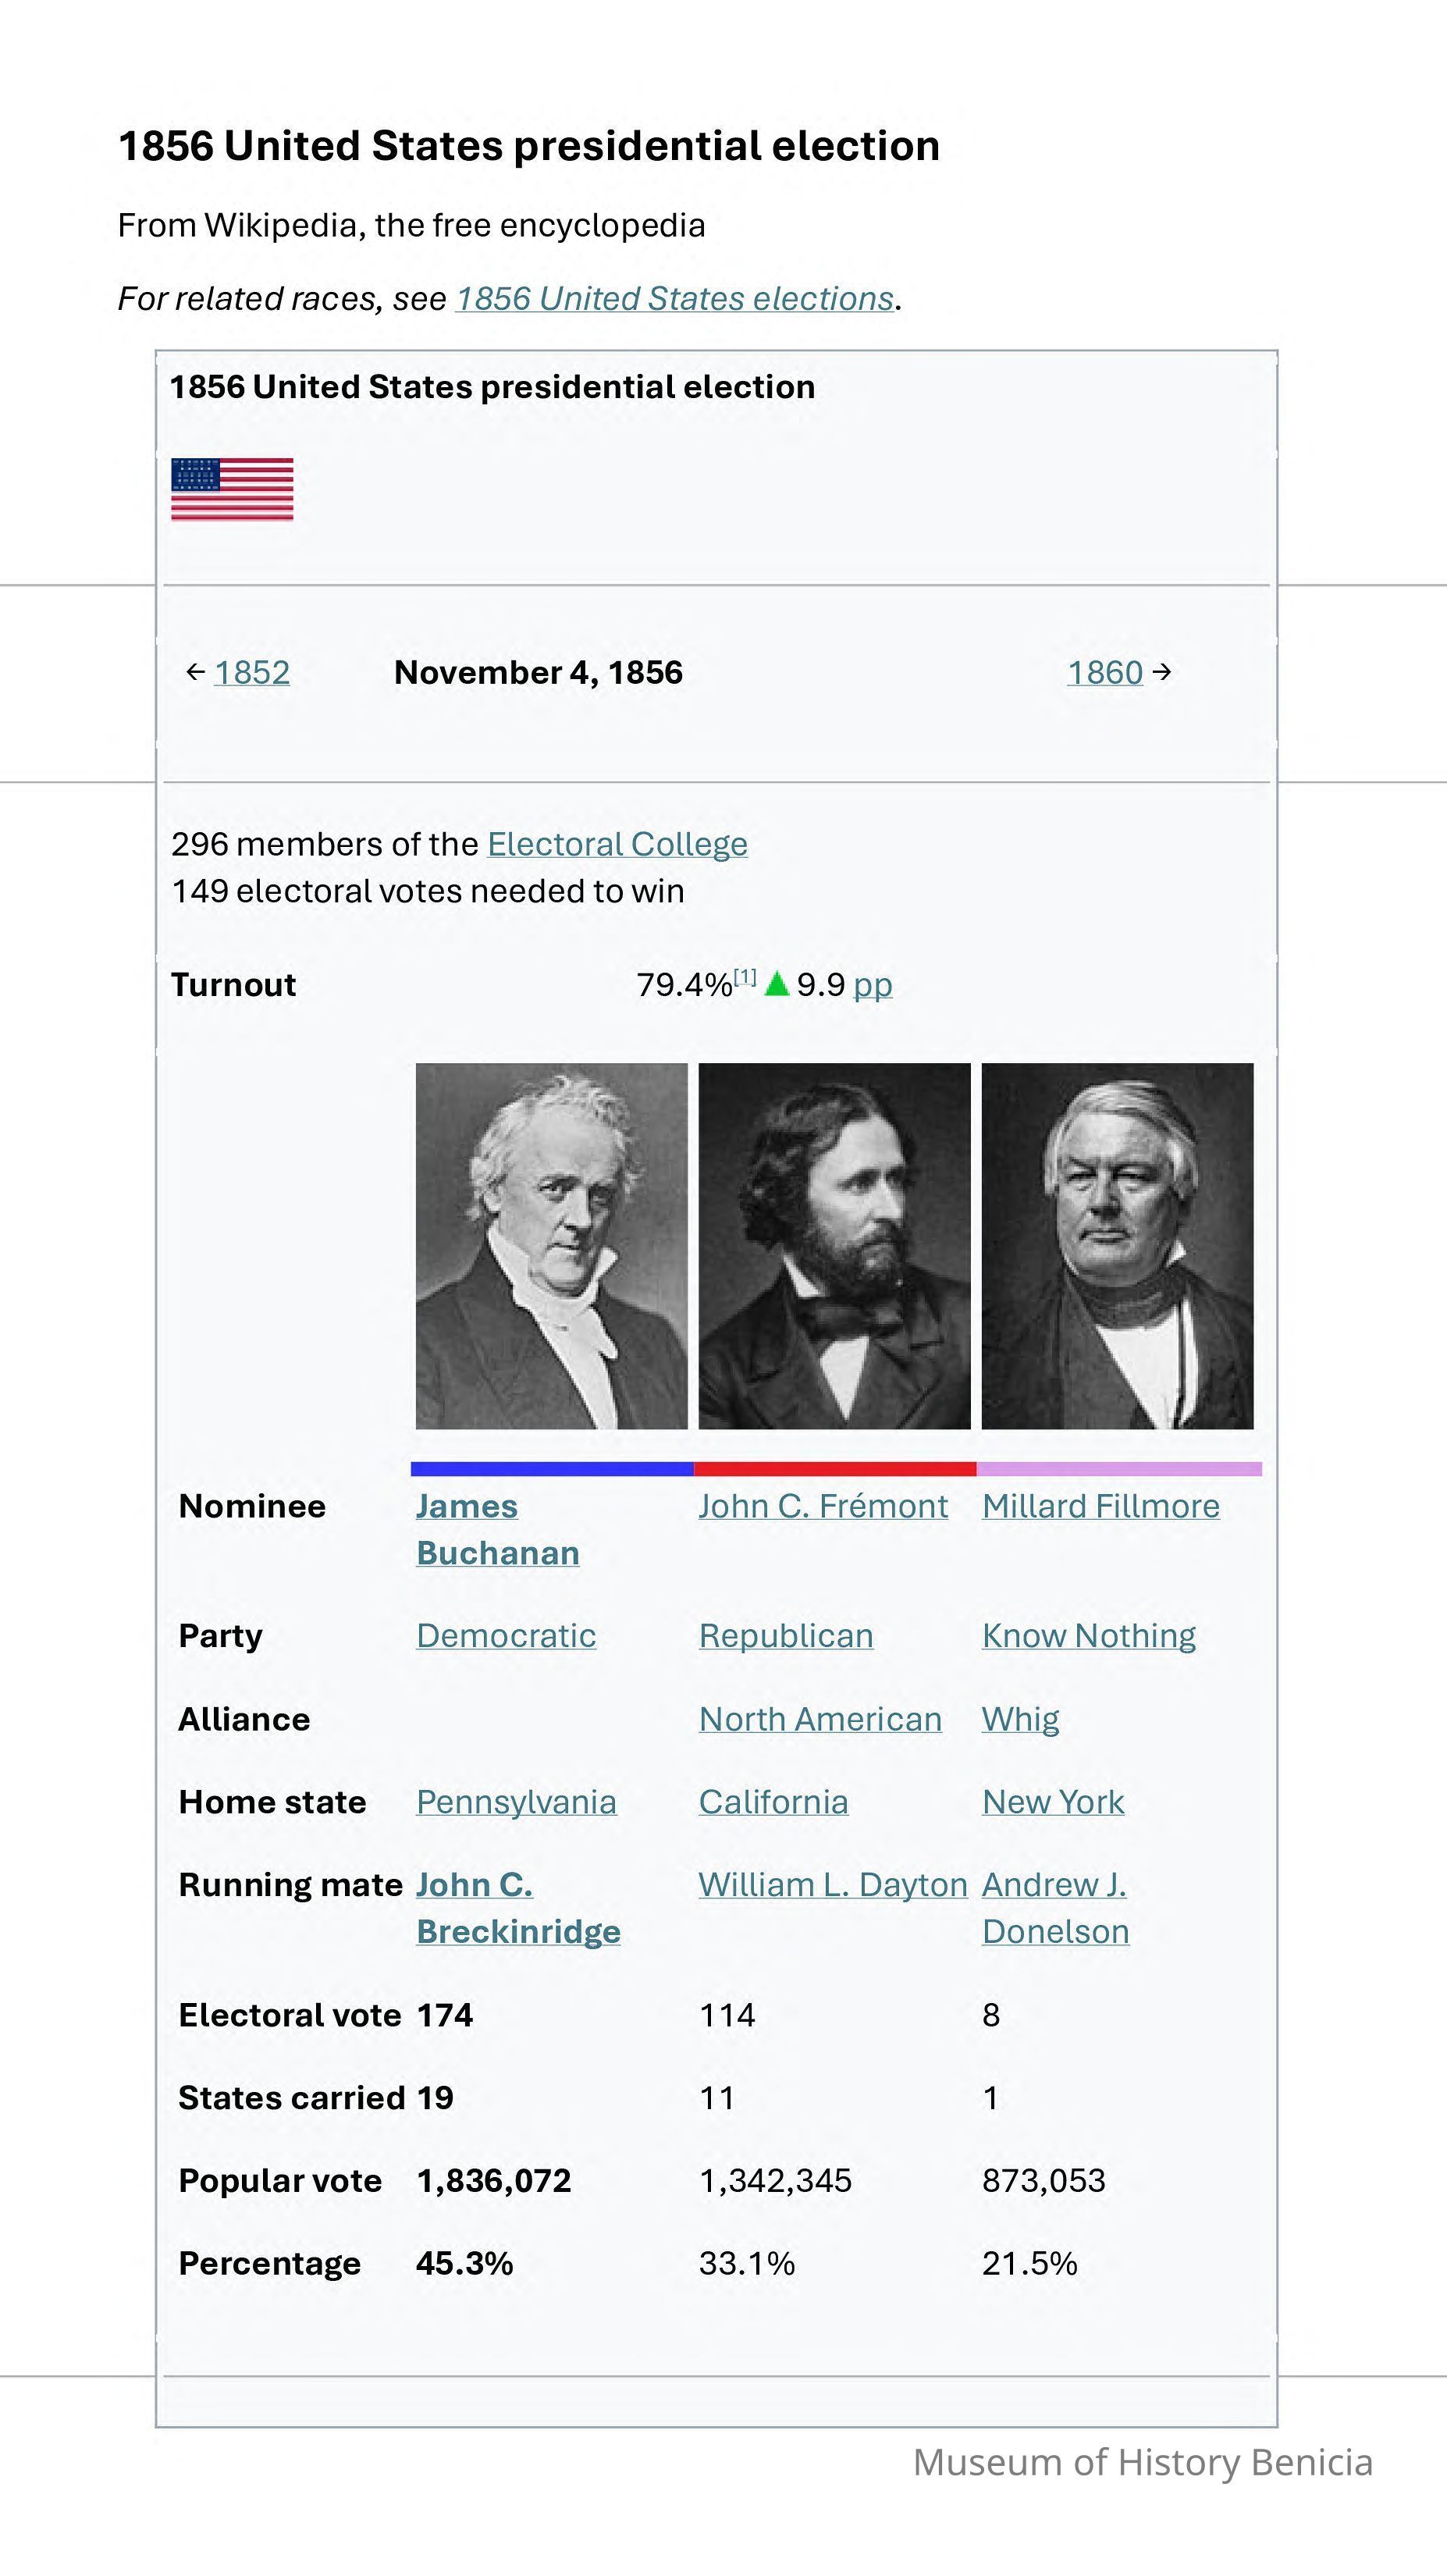
Task: Follow the Know Nothing party link
Action: coord(1088,1636)
